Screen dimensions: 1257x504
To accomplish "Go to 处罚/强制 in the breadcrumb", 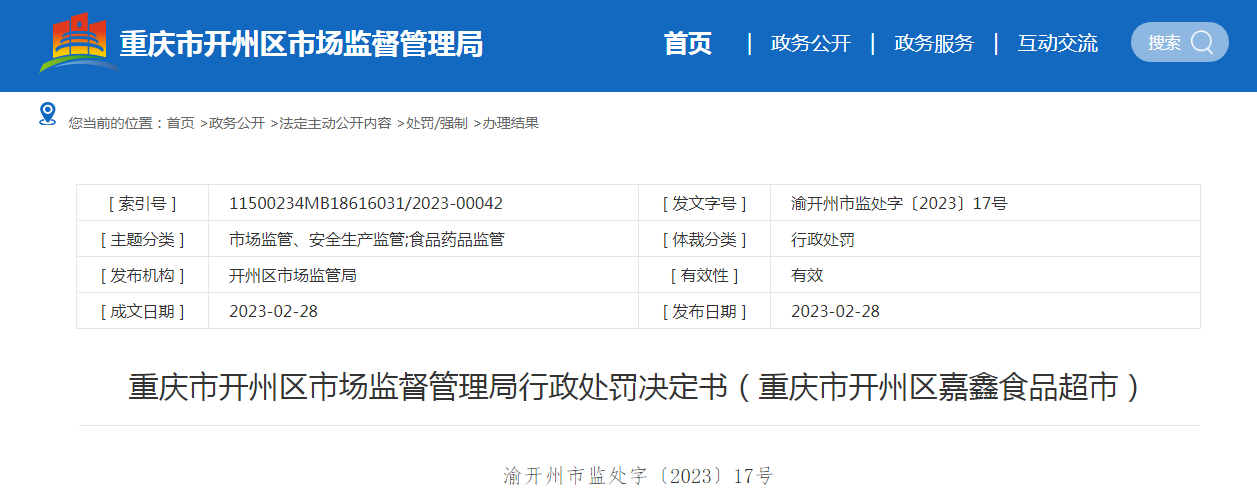I will (x=436, y=123).
